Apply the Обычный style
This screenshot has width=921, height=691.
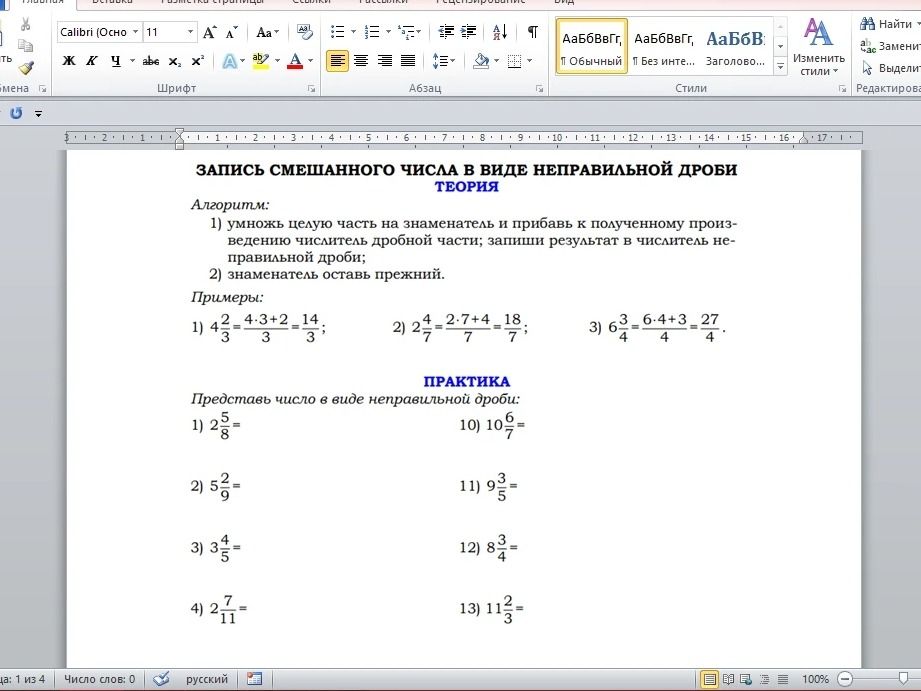click(x=591, y=47)
